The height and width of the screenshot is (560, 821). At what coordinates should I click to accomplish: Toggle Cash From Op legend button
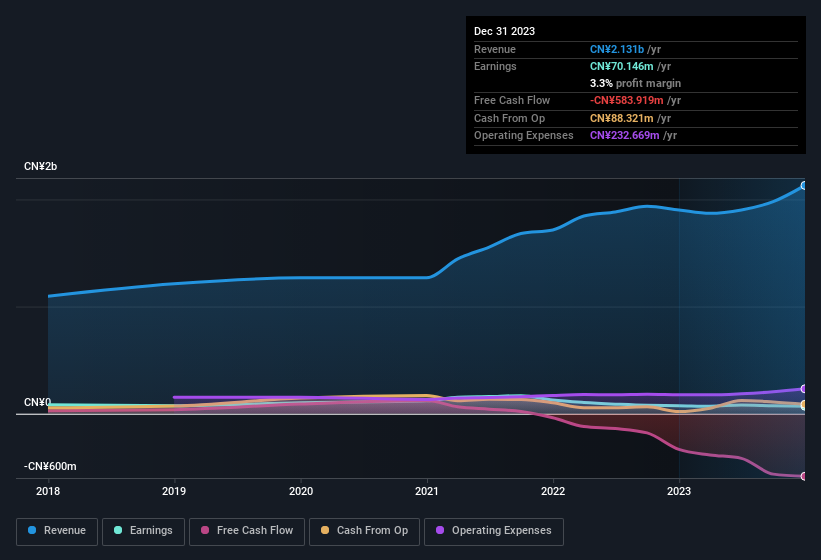click(x=364, y=531)
